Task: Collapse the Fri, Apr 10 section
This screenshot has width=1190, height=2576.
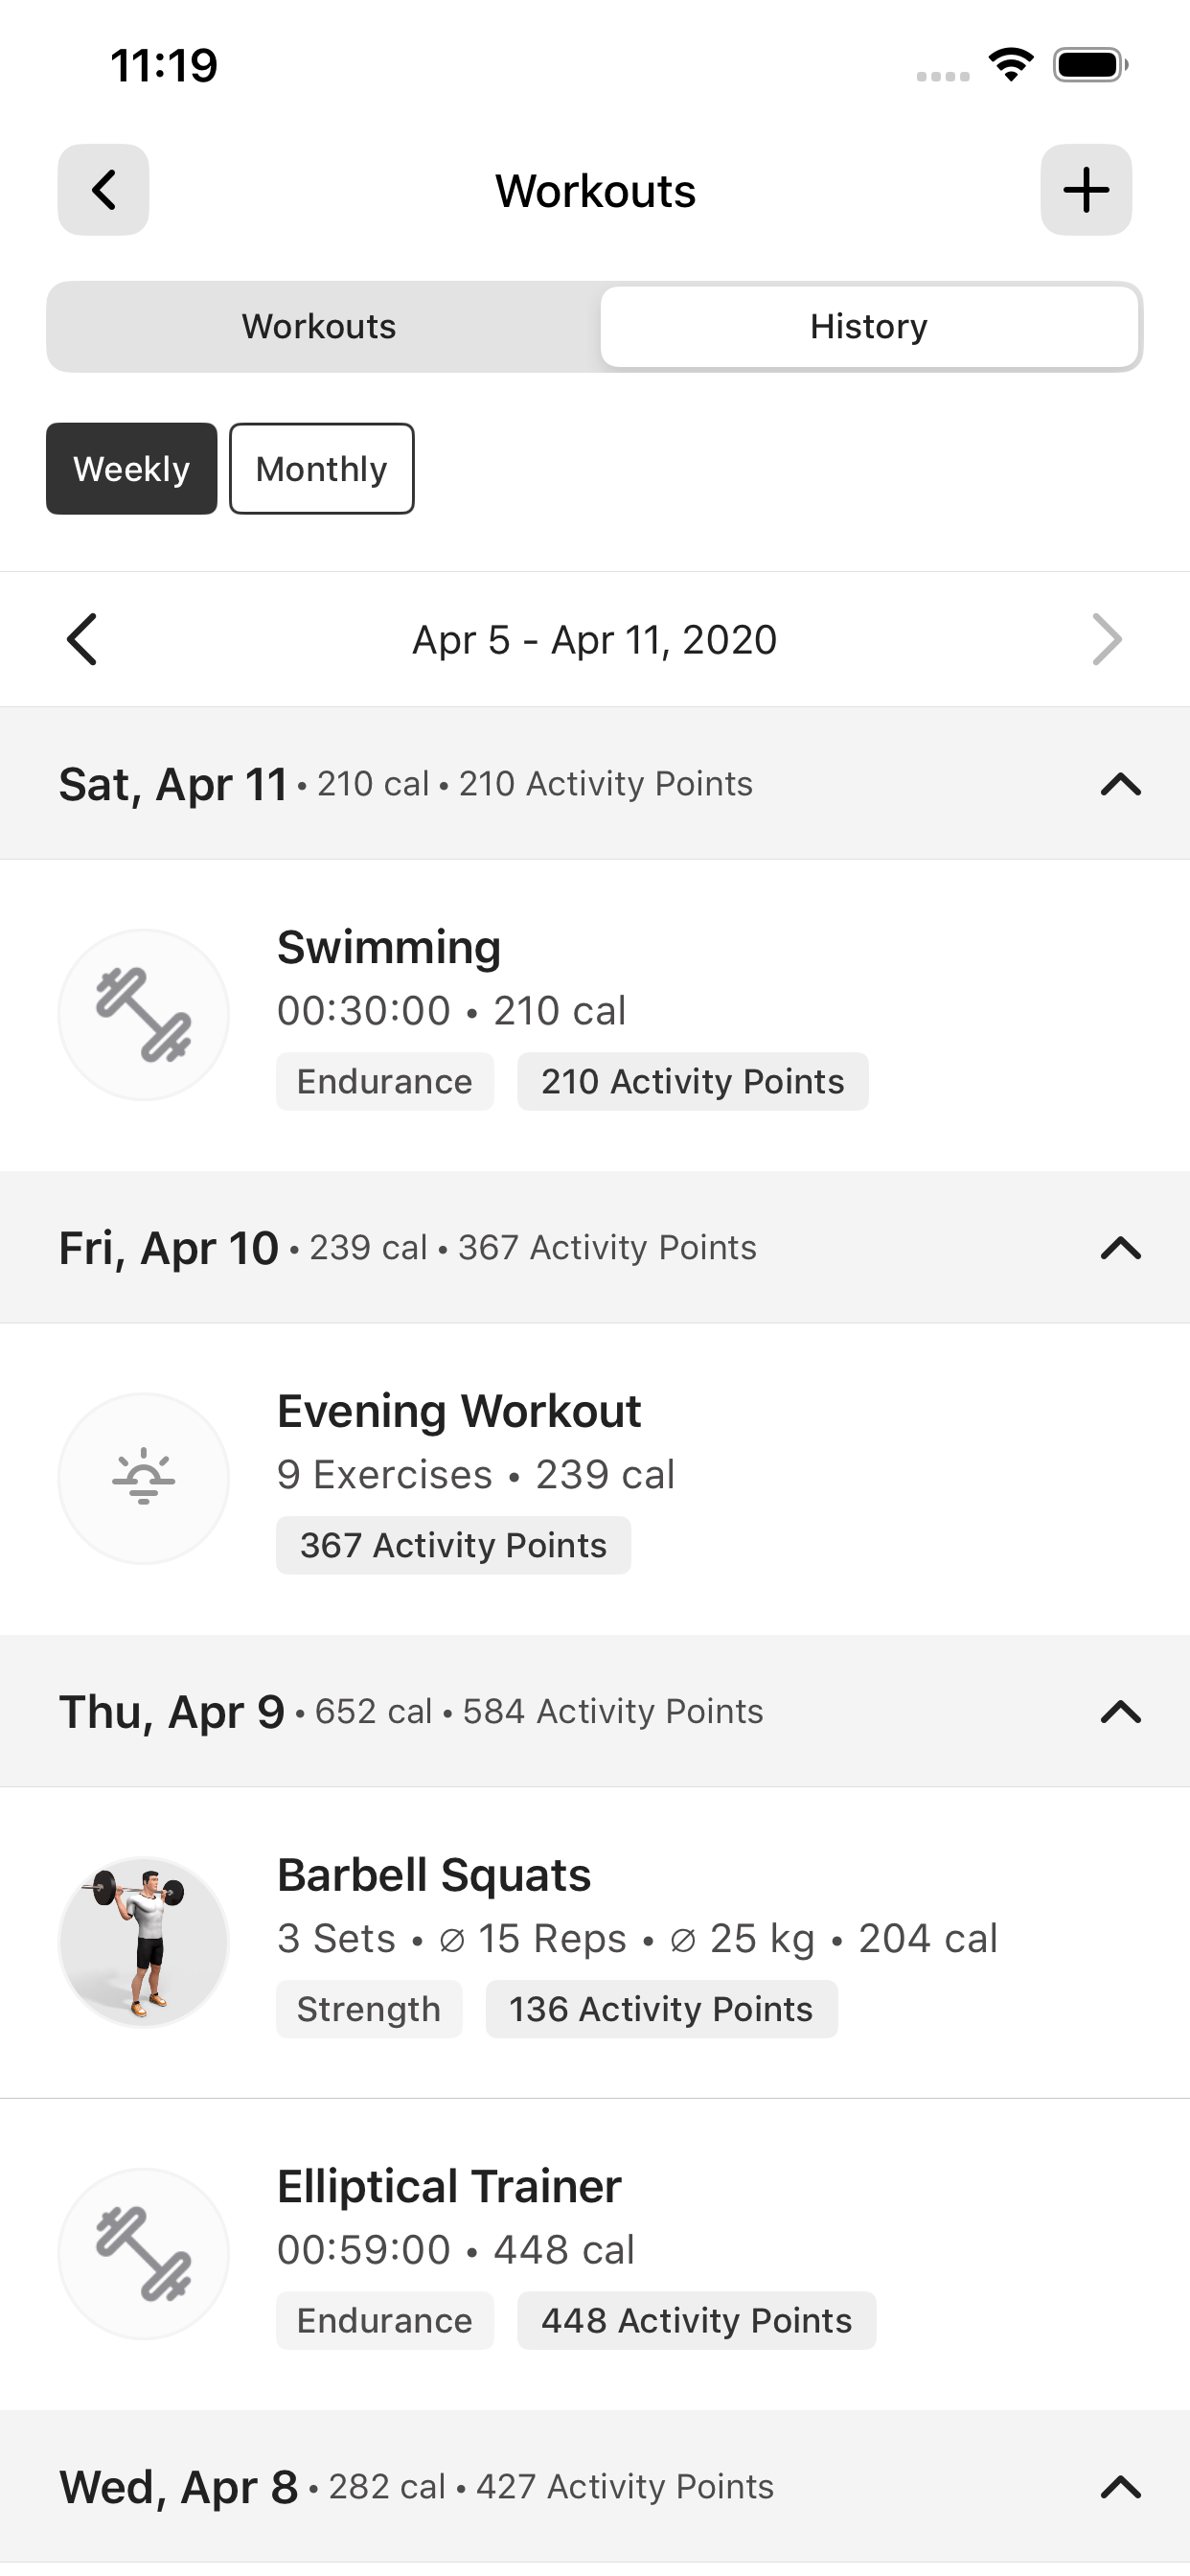Action: 1121,1248
